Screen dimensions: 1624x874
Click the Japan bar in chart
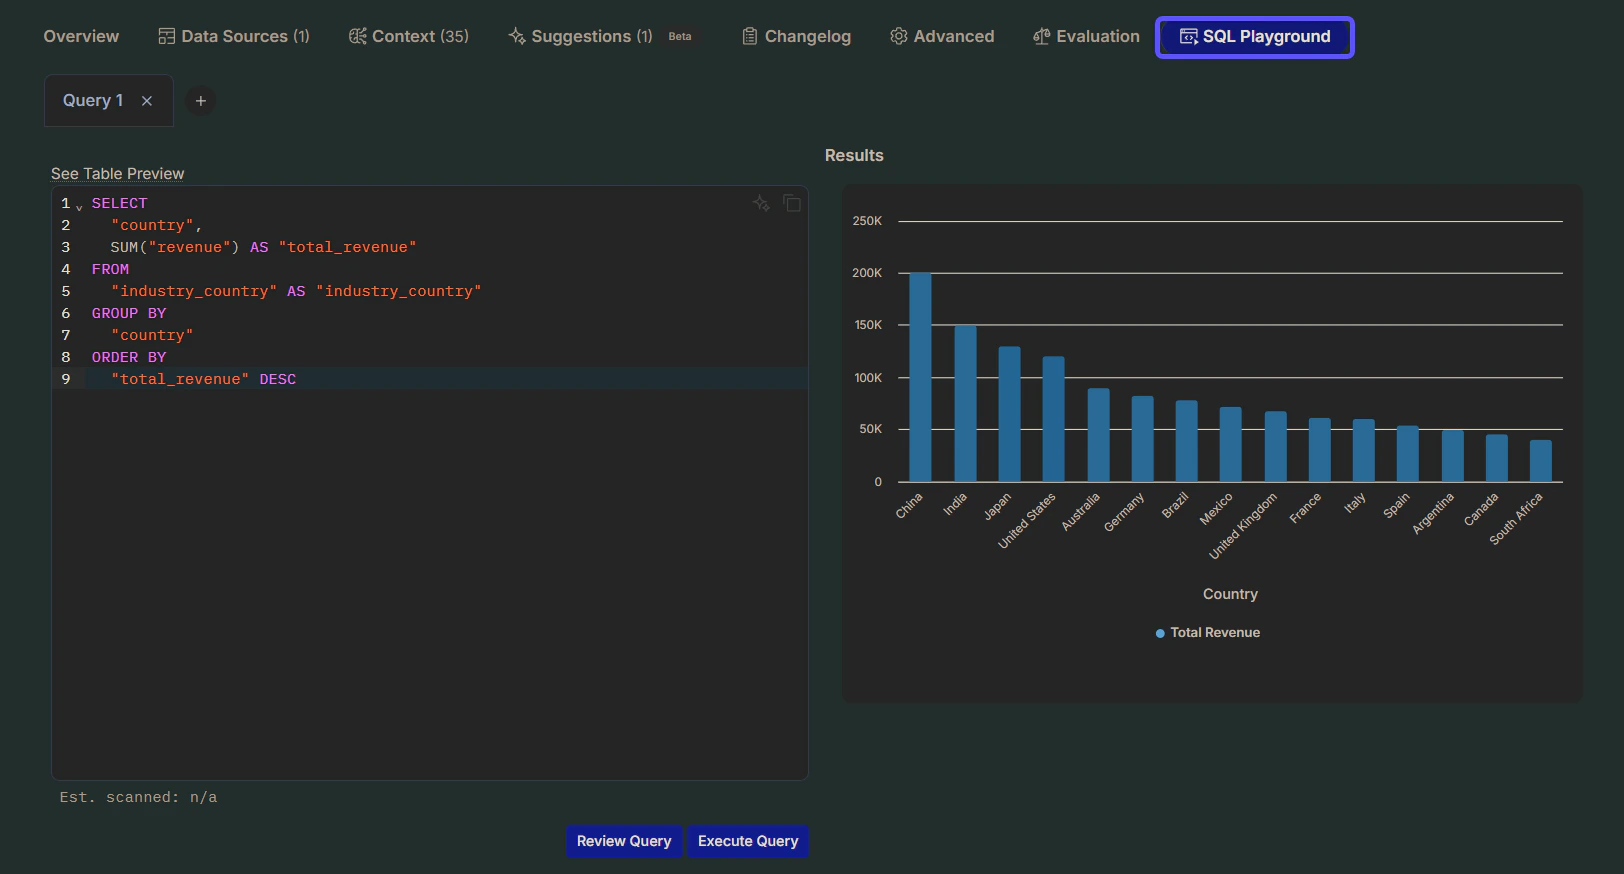[1009, 414]
